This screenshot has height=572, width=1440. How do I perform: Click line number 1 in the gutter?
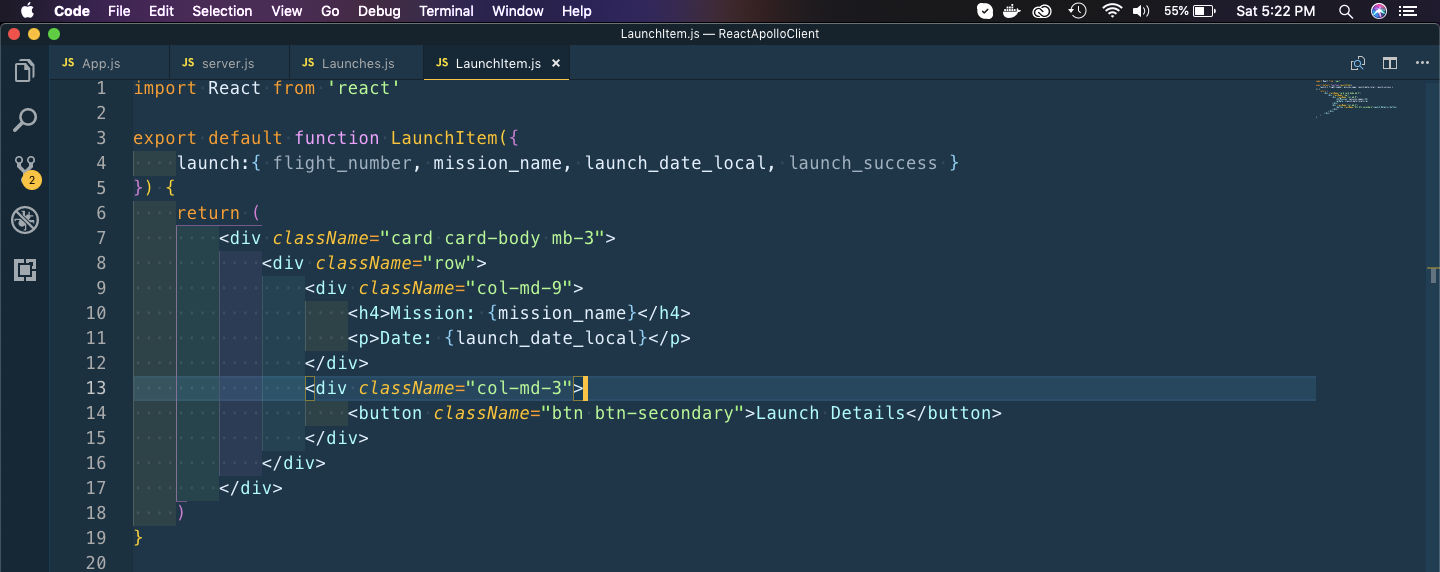pyautogui.click(x=101, y=88)
